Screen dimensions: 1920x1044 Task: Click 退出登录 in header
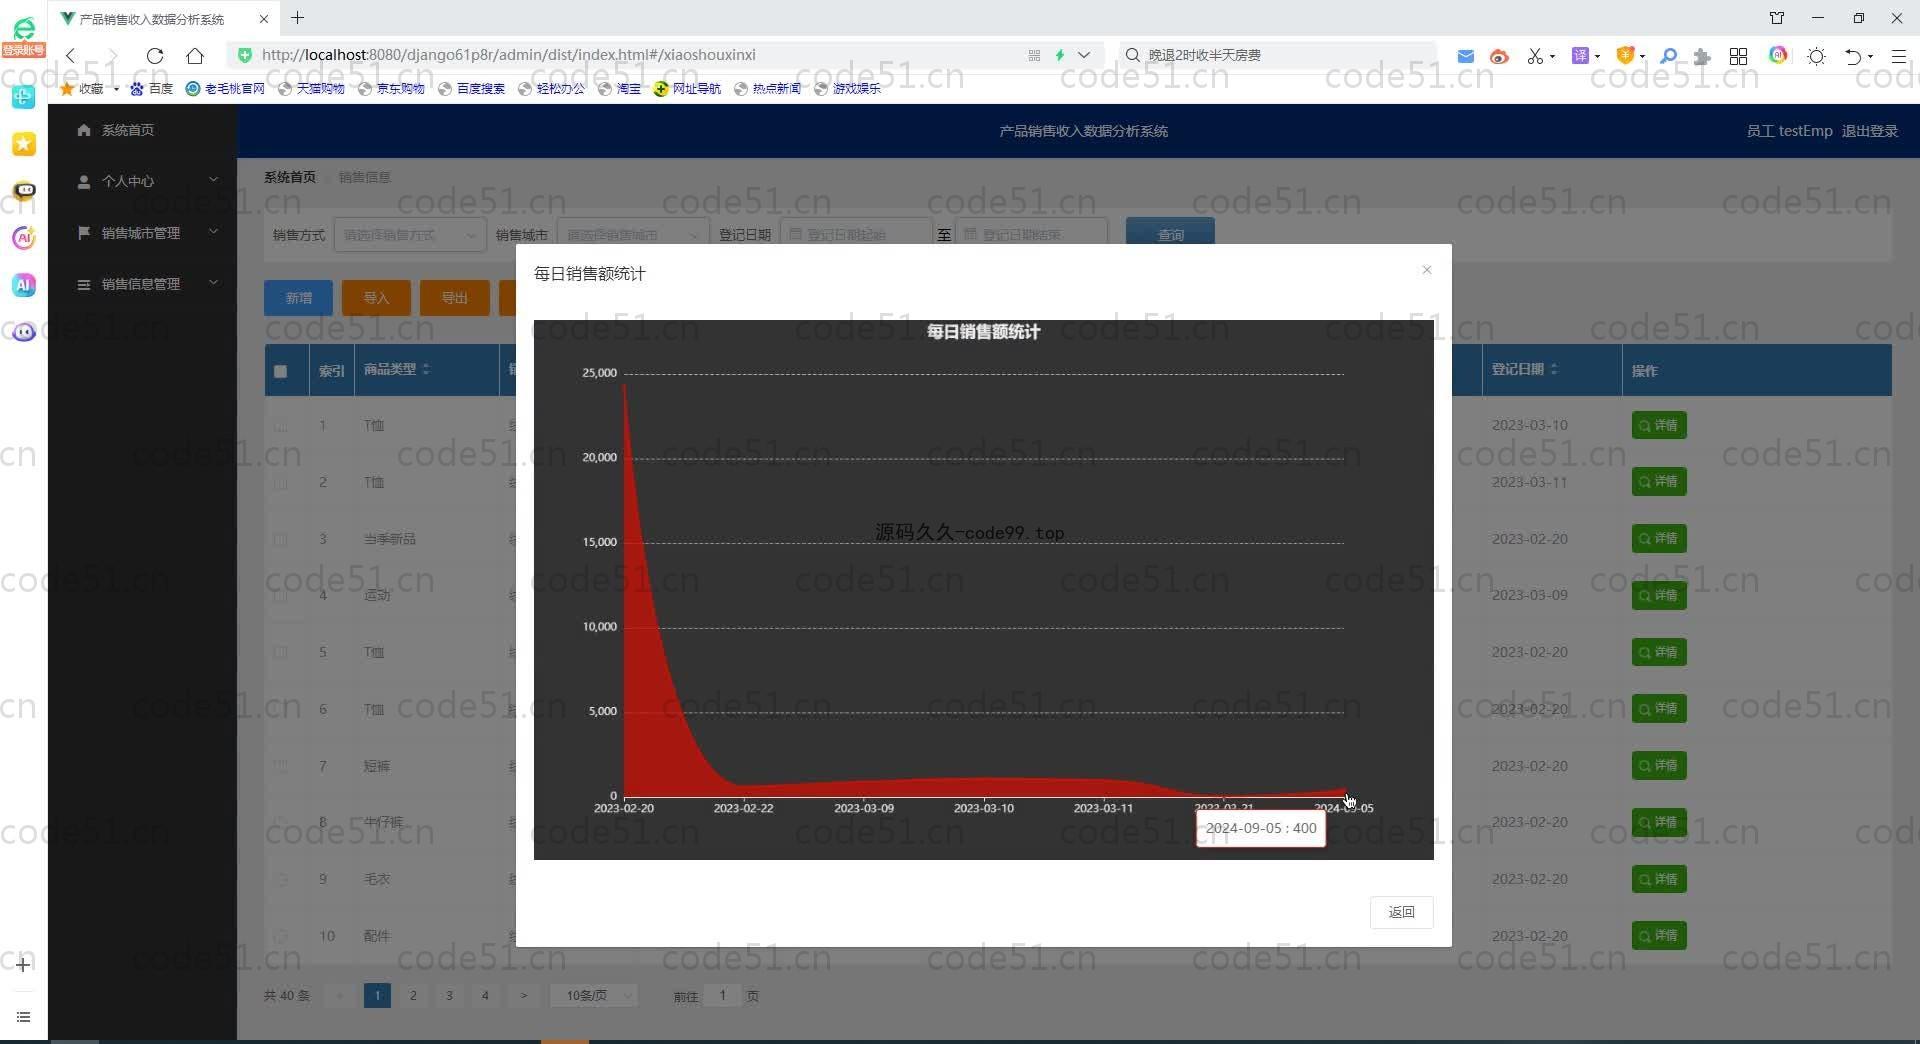click(x=1869, y=131)
